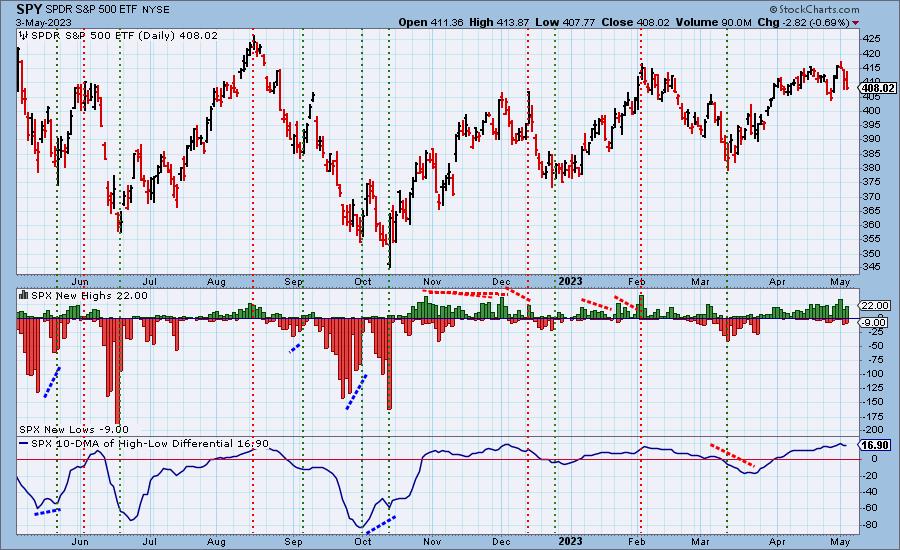
Task: Select the 'SPX New Highs 22.00' legend
Action: click(89, 296)
